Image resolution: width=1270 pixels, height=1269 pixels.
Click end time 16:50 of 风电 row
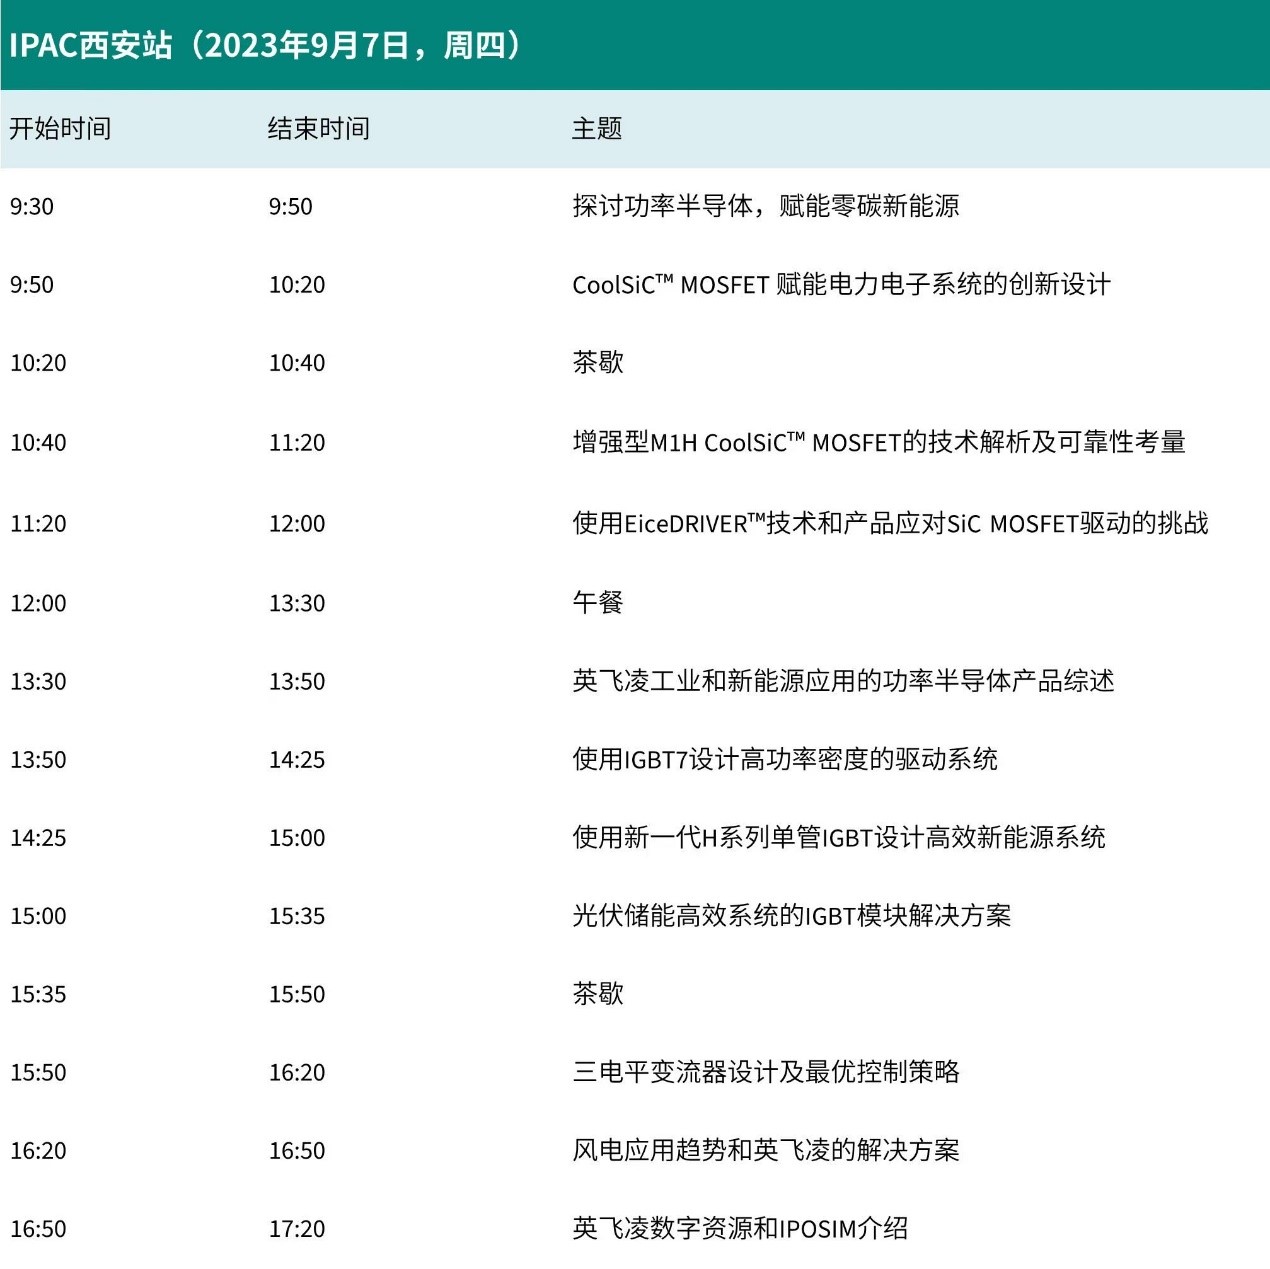tap(297, 1151)
